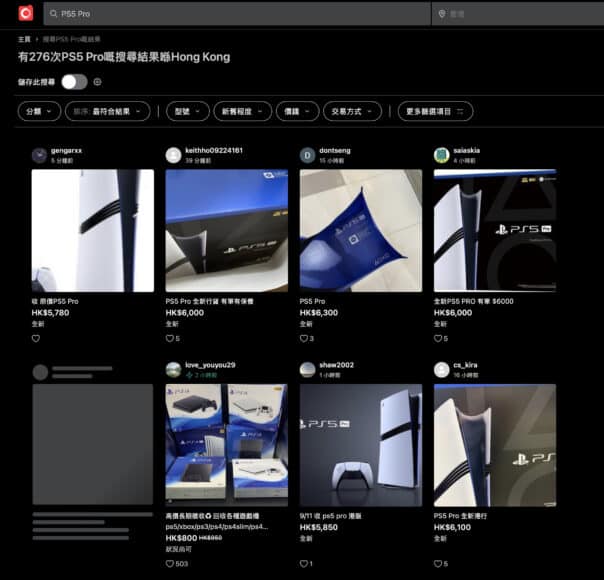The height and width of the screenshot is (580, 604).
Task: Expand the 分類 category filter
Action: click(39, 111)
